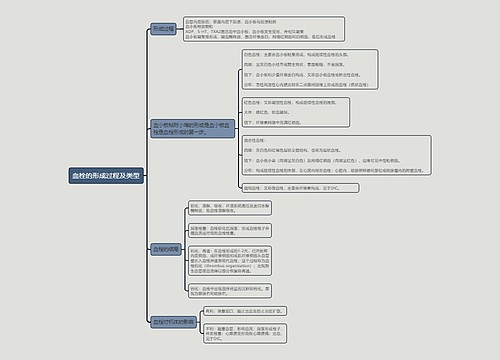The image size is (500, 360).
Task: Open the 血栓的结局 branch node
Action: point(166,249)
